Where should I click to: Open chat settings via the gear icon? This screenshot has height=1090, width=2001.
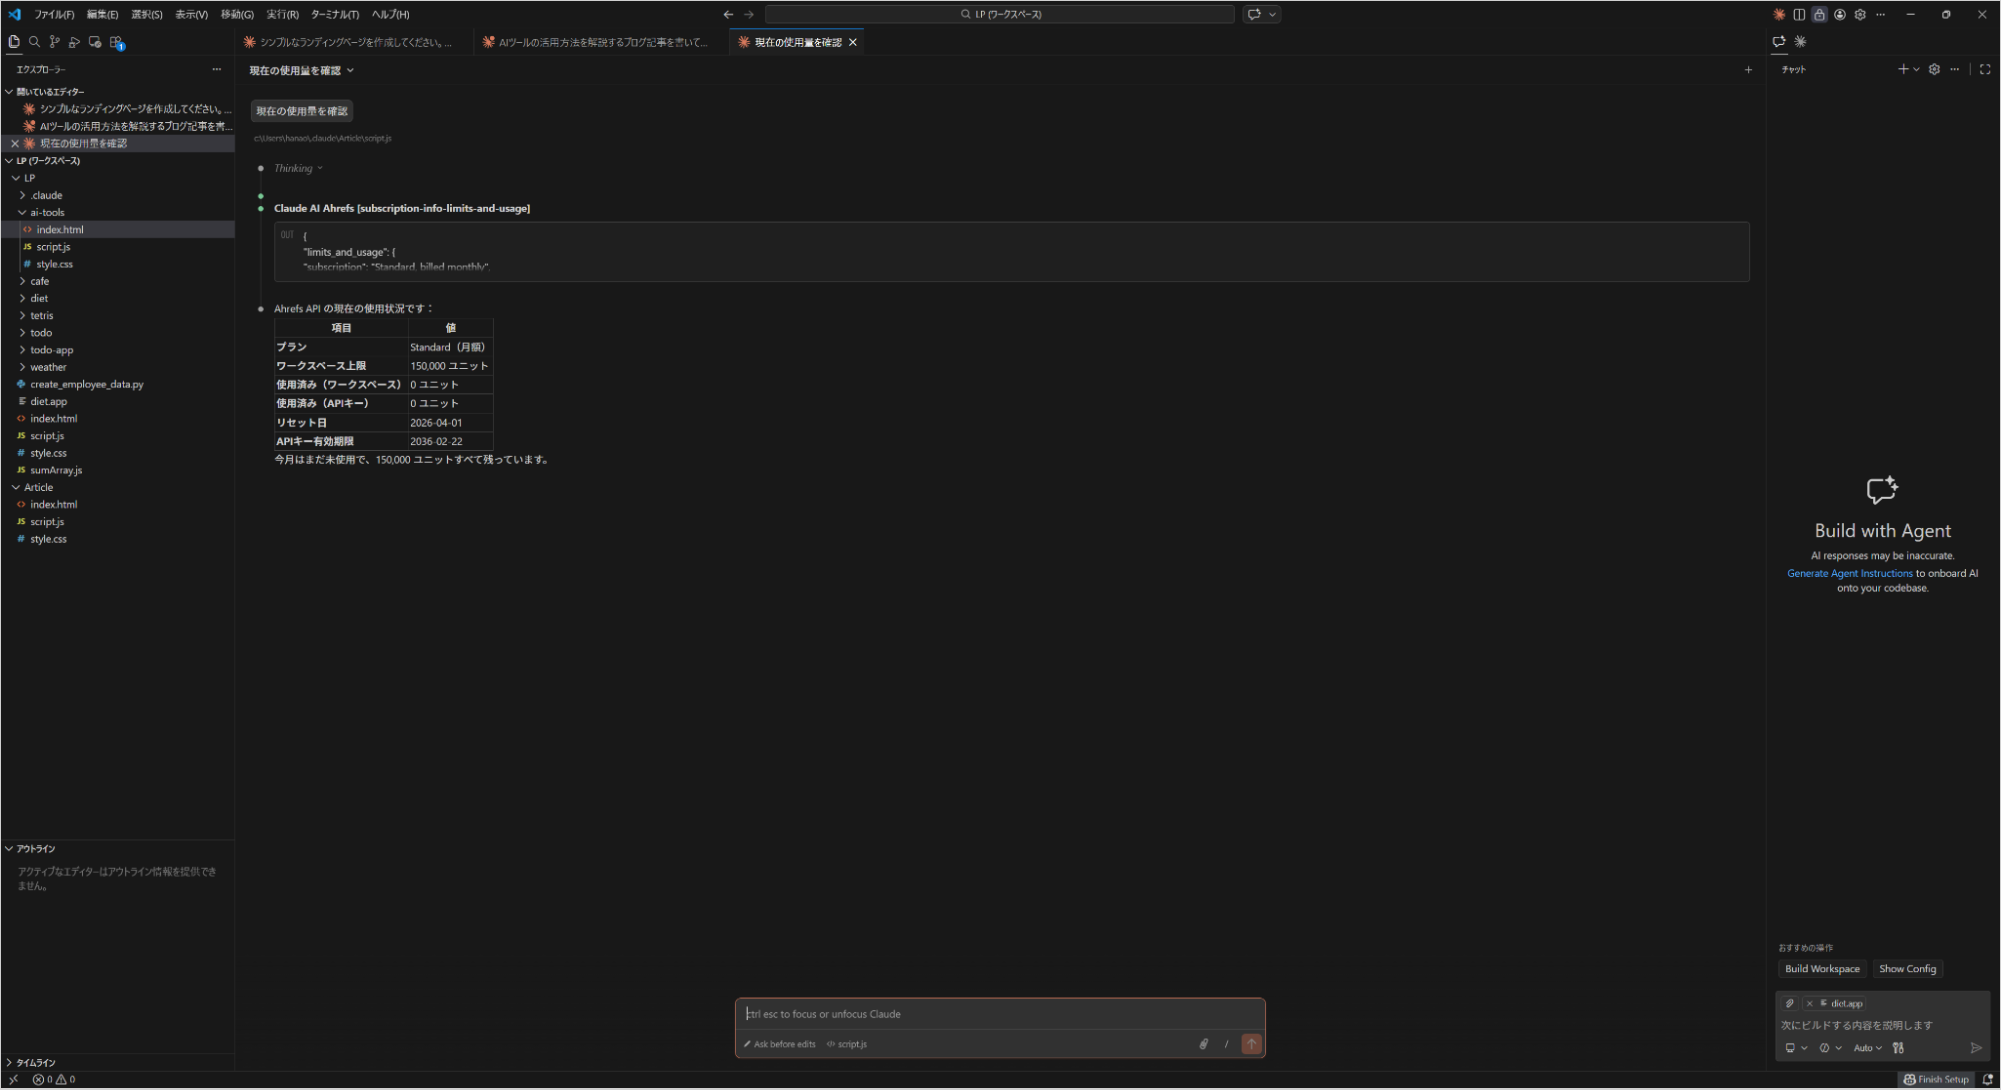pos(1933,69)
